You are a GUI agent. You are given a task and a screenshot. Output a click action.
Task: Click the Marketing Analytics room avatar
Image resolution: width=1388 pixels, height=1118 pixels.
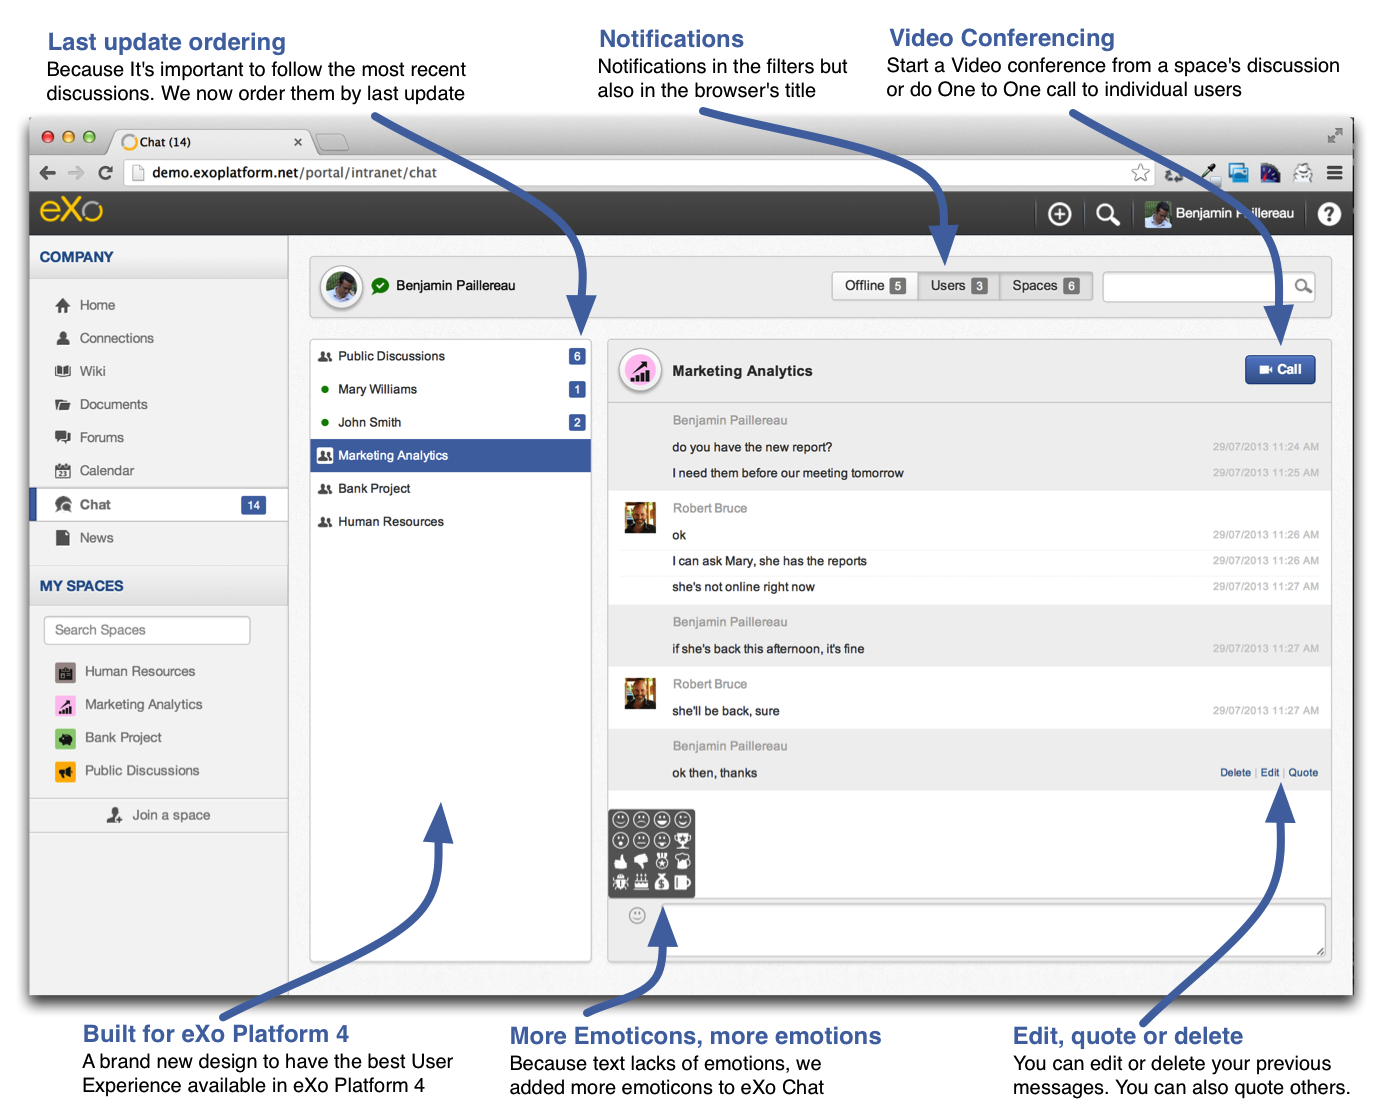[x=640, y=371]
